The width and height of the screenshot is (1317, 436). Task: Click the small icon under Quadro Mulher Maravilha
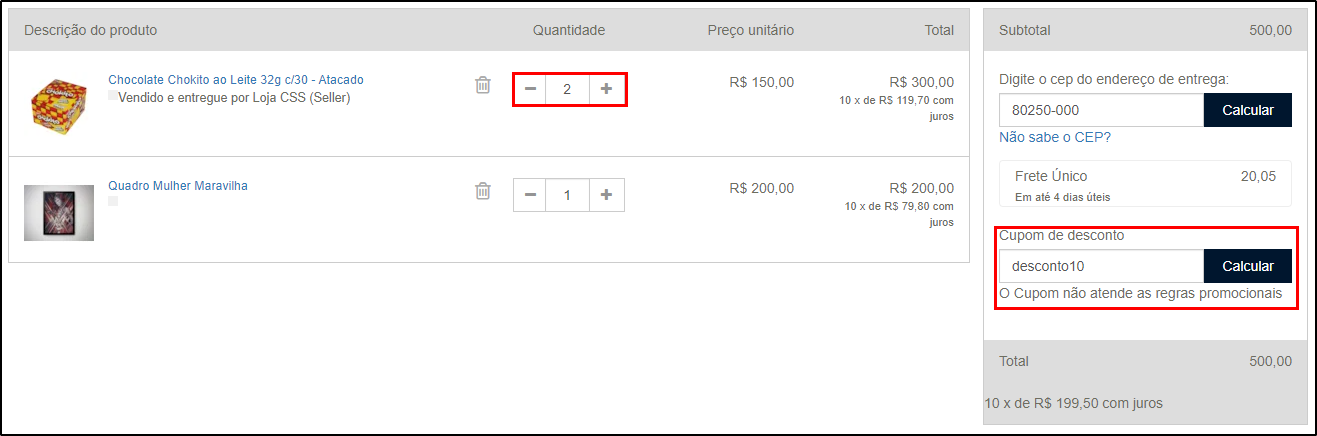[113, 201]
